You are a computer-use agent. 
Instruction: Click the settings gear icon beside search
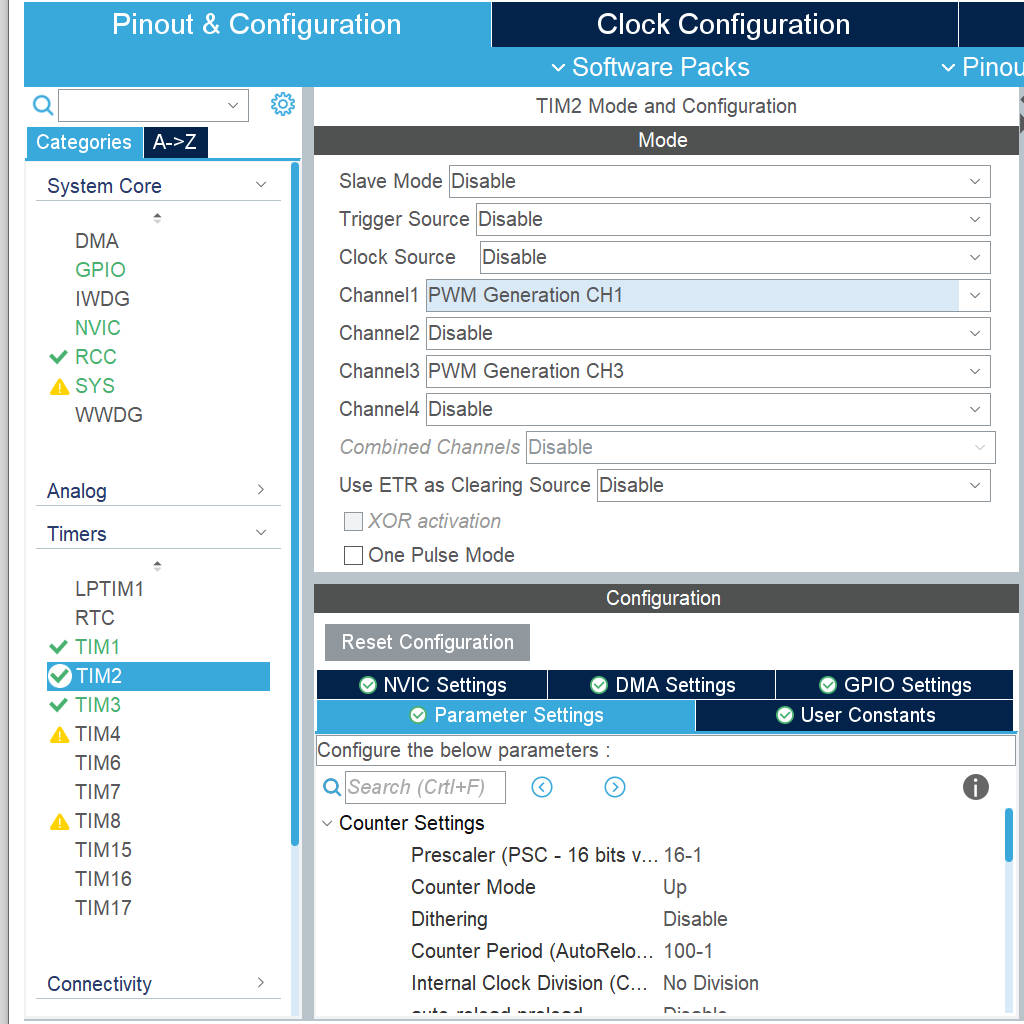point(283,104)
